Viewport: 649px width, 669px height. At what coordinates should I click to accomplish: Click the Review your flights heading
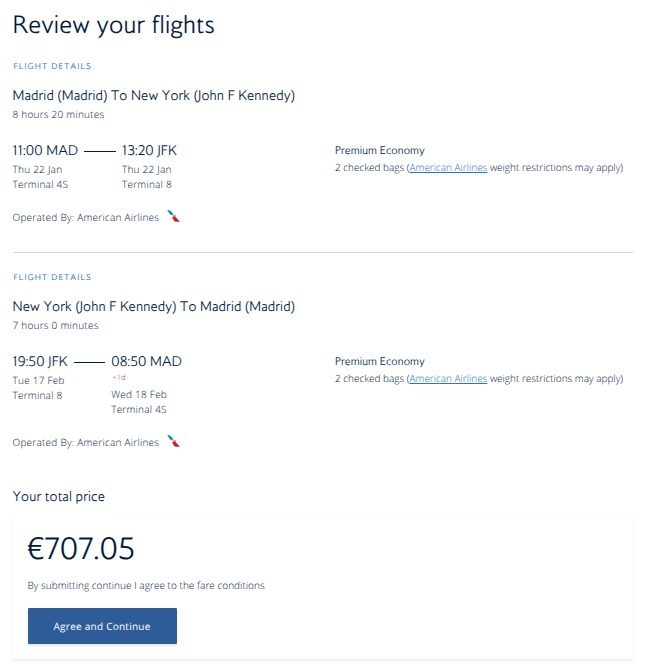[x=113, y=25]
